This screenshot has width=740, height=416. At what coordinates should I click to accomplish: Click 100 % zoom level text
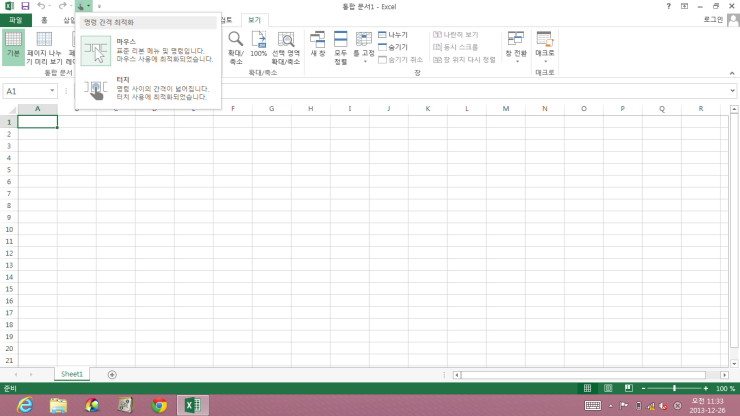(x=725, y=389)
